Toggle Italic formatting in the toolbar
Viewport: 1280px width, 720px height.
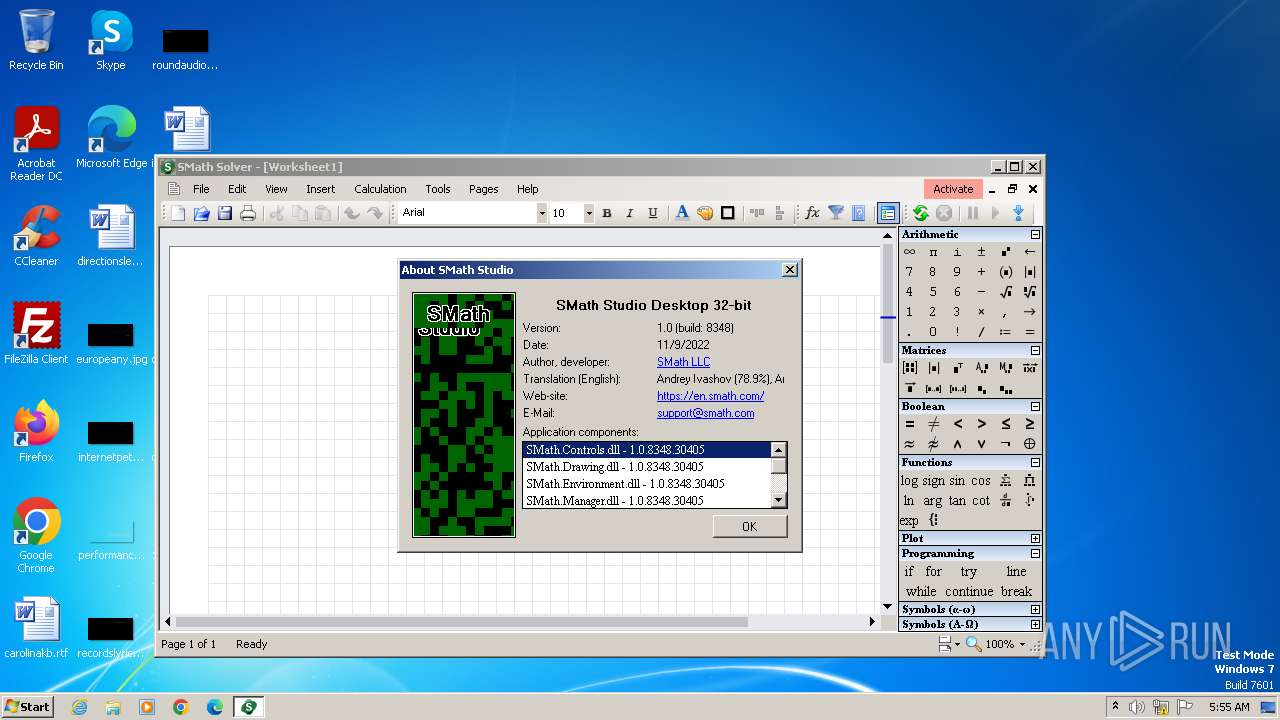click(x=630, y=213)
